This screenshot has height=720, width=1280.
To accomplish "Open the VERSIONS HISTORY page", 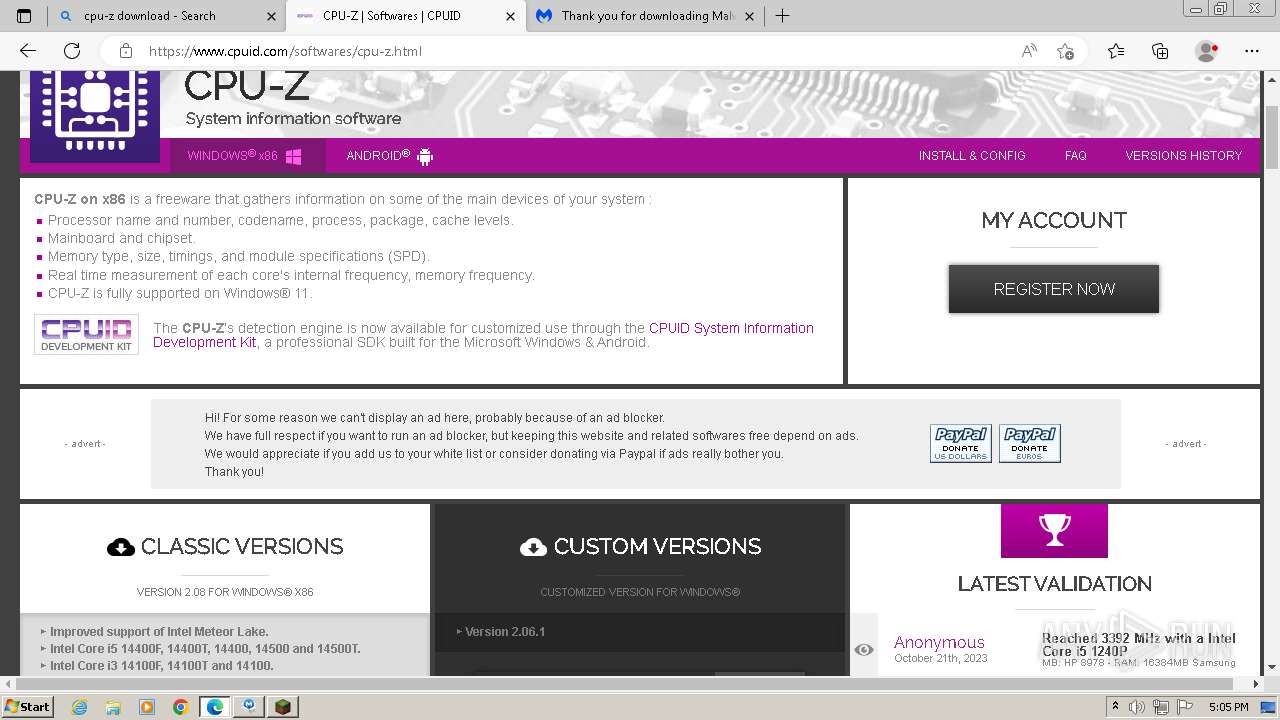I will coord(1183,156).
